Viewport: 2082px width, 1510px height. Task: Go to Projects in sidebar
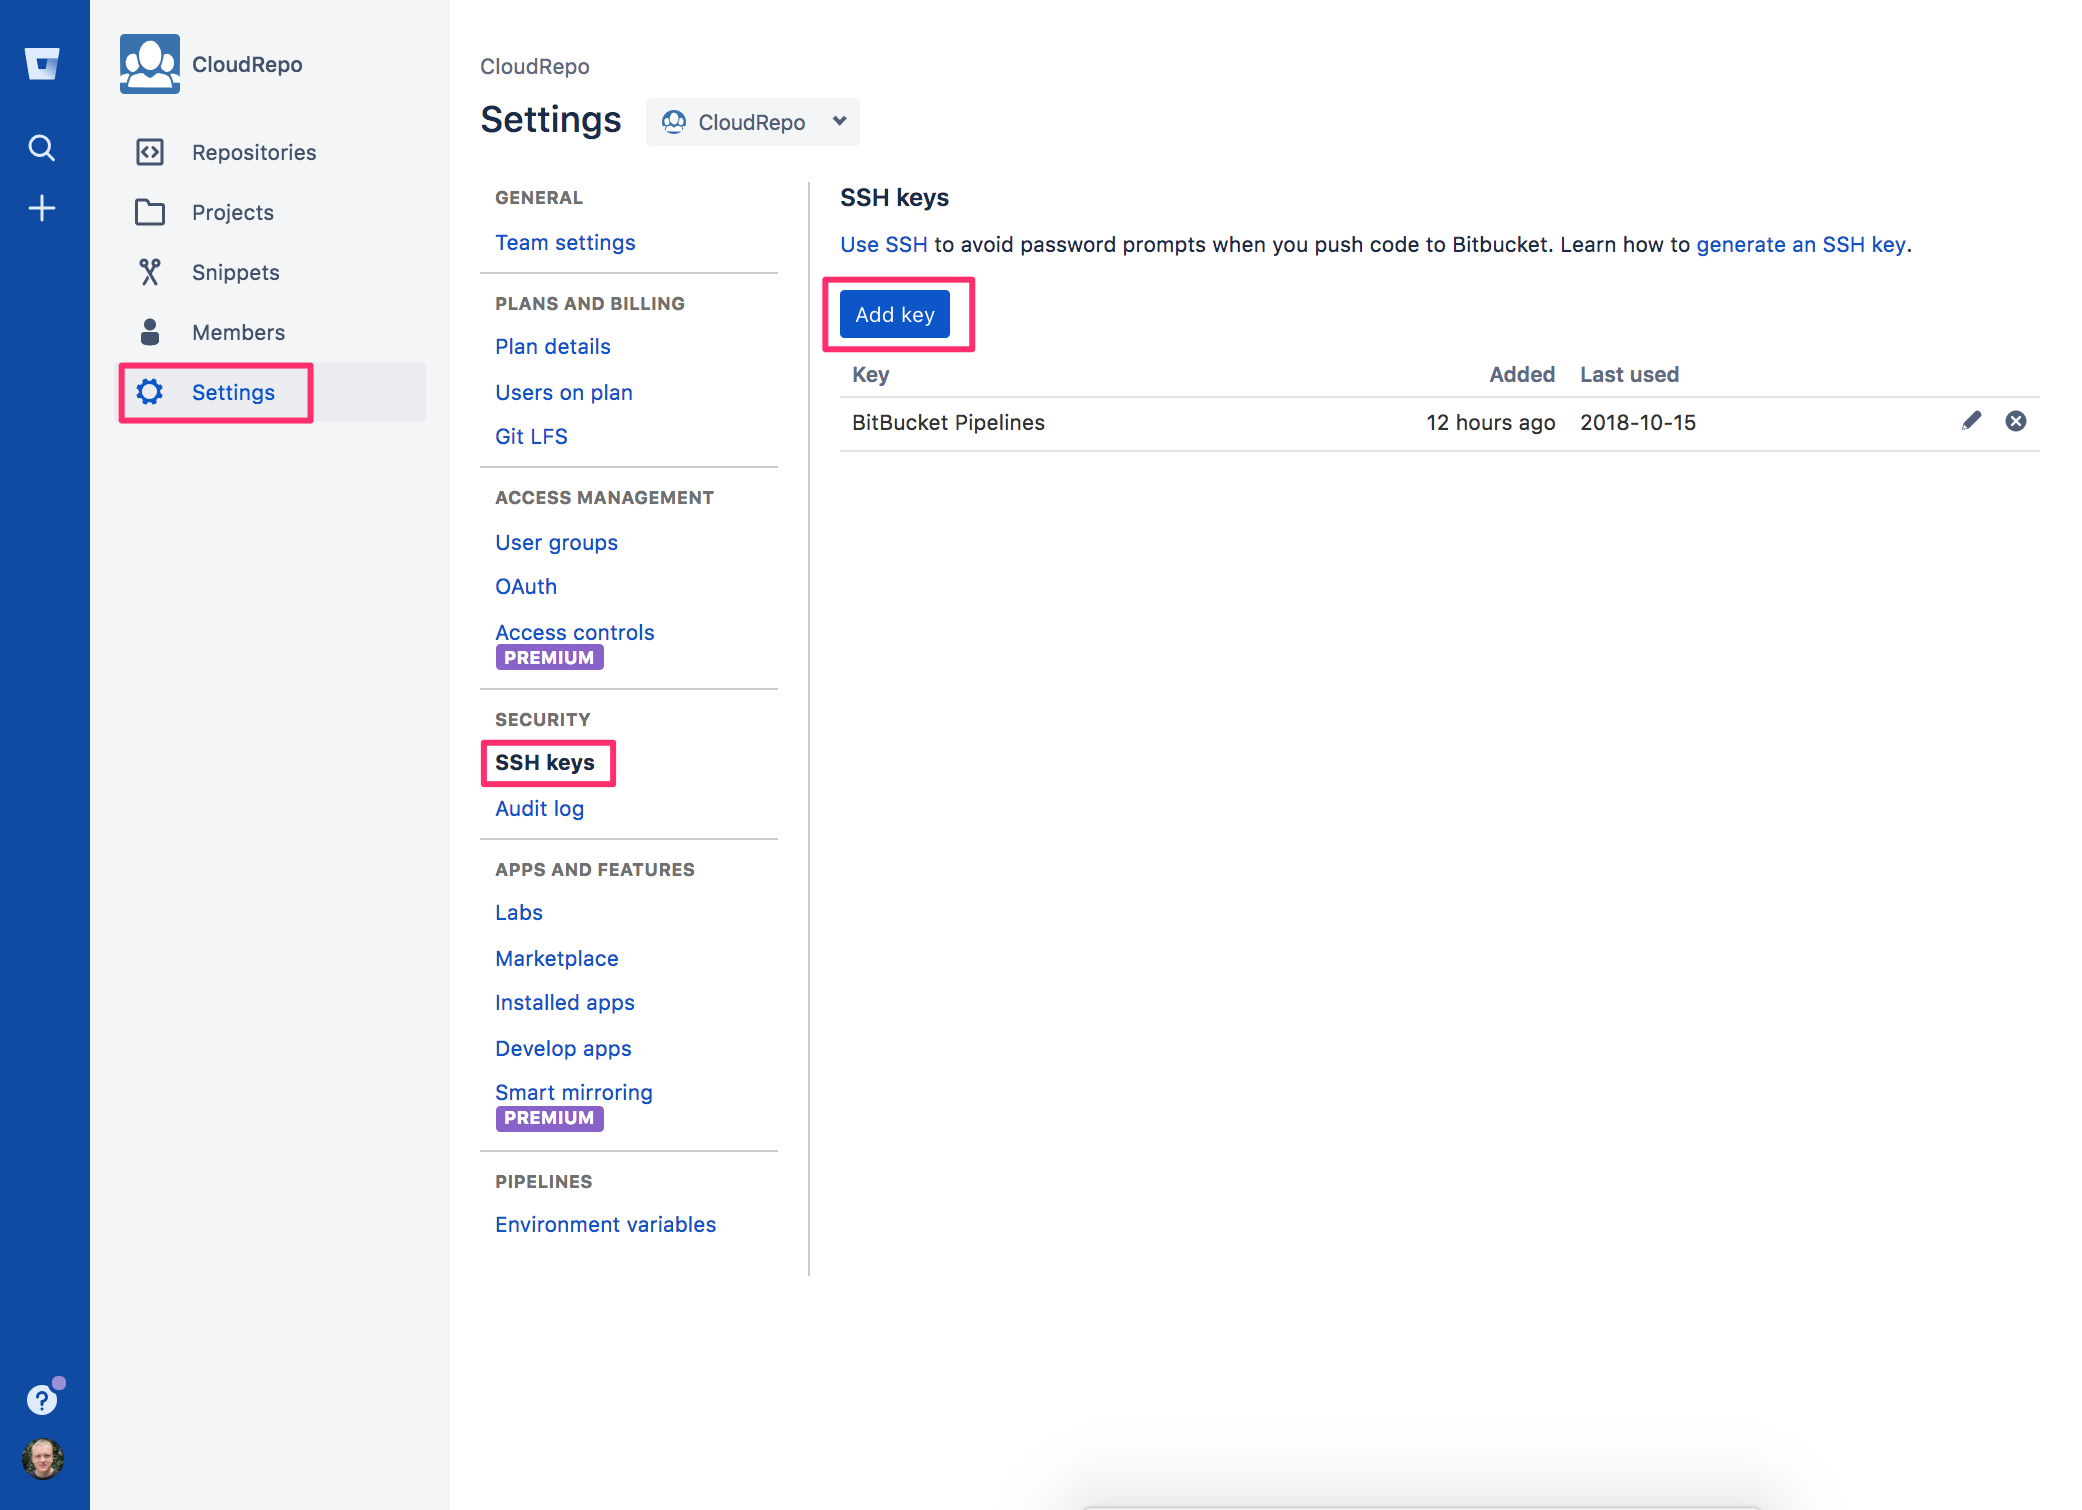pyautogui.click(x=233, y=212)
